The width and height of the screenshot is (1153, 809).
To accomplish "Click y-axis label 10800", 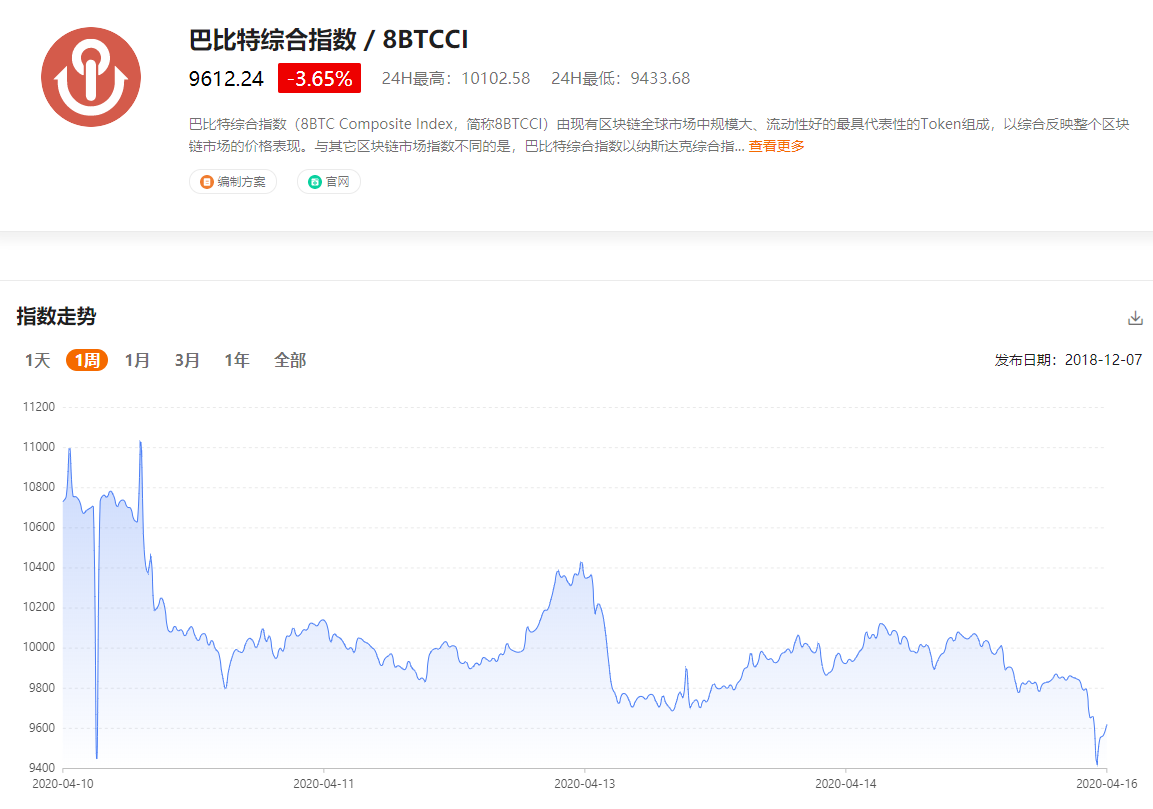I will click(39, 487).
